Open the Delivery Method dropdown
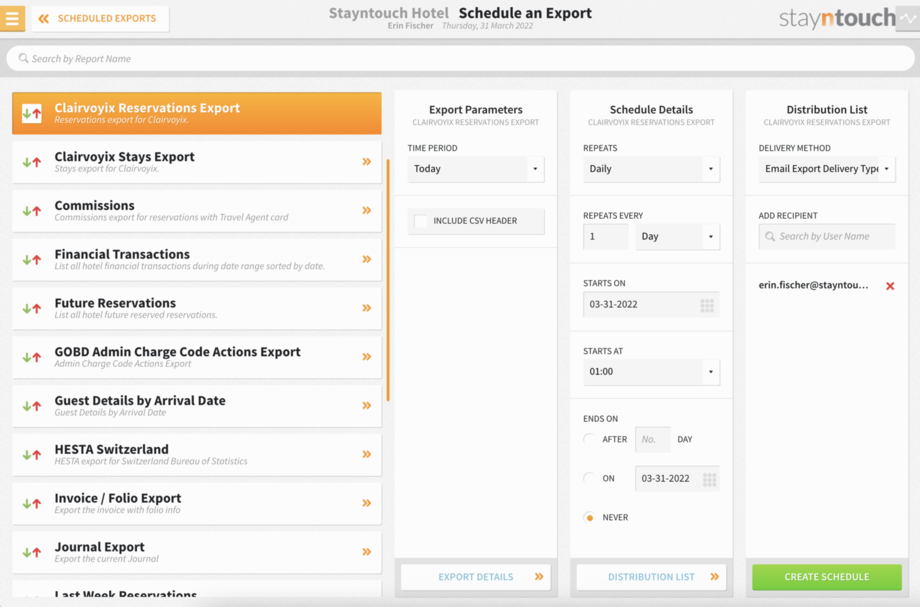 click(x=827, y=169)
